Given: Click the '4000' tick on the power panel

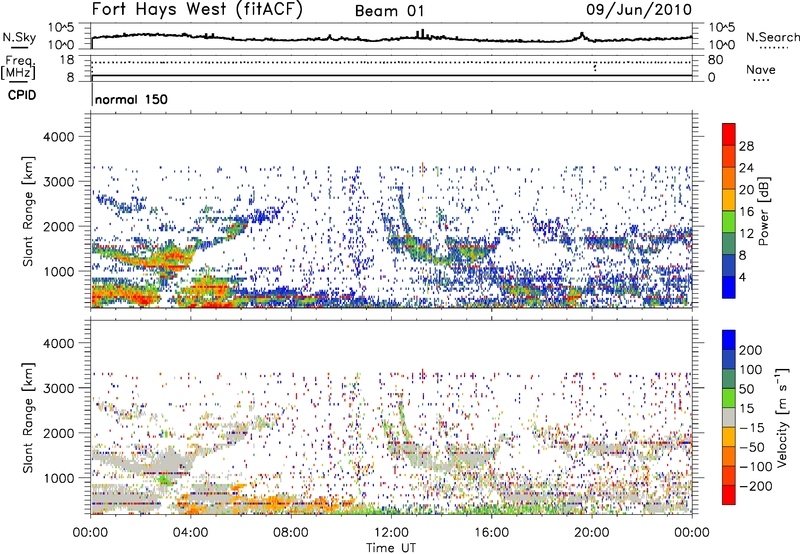Looking at the screenshot, I should click(x=59, y=137).
